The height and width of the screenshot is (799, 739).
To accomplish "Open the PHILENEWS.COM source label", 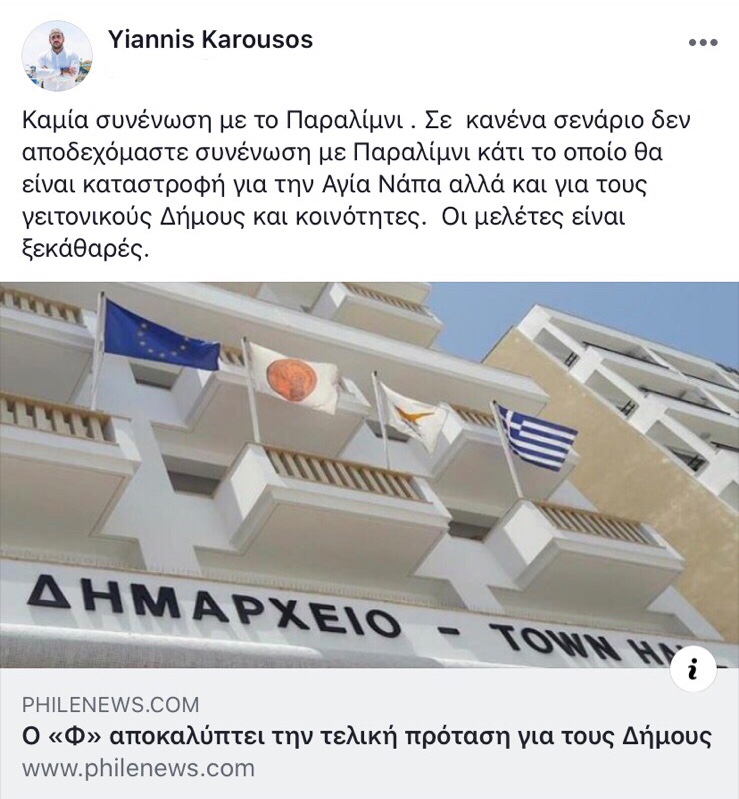I will (111, 705).
